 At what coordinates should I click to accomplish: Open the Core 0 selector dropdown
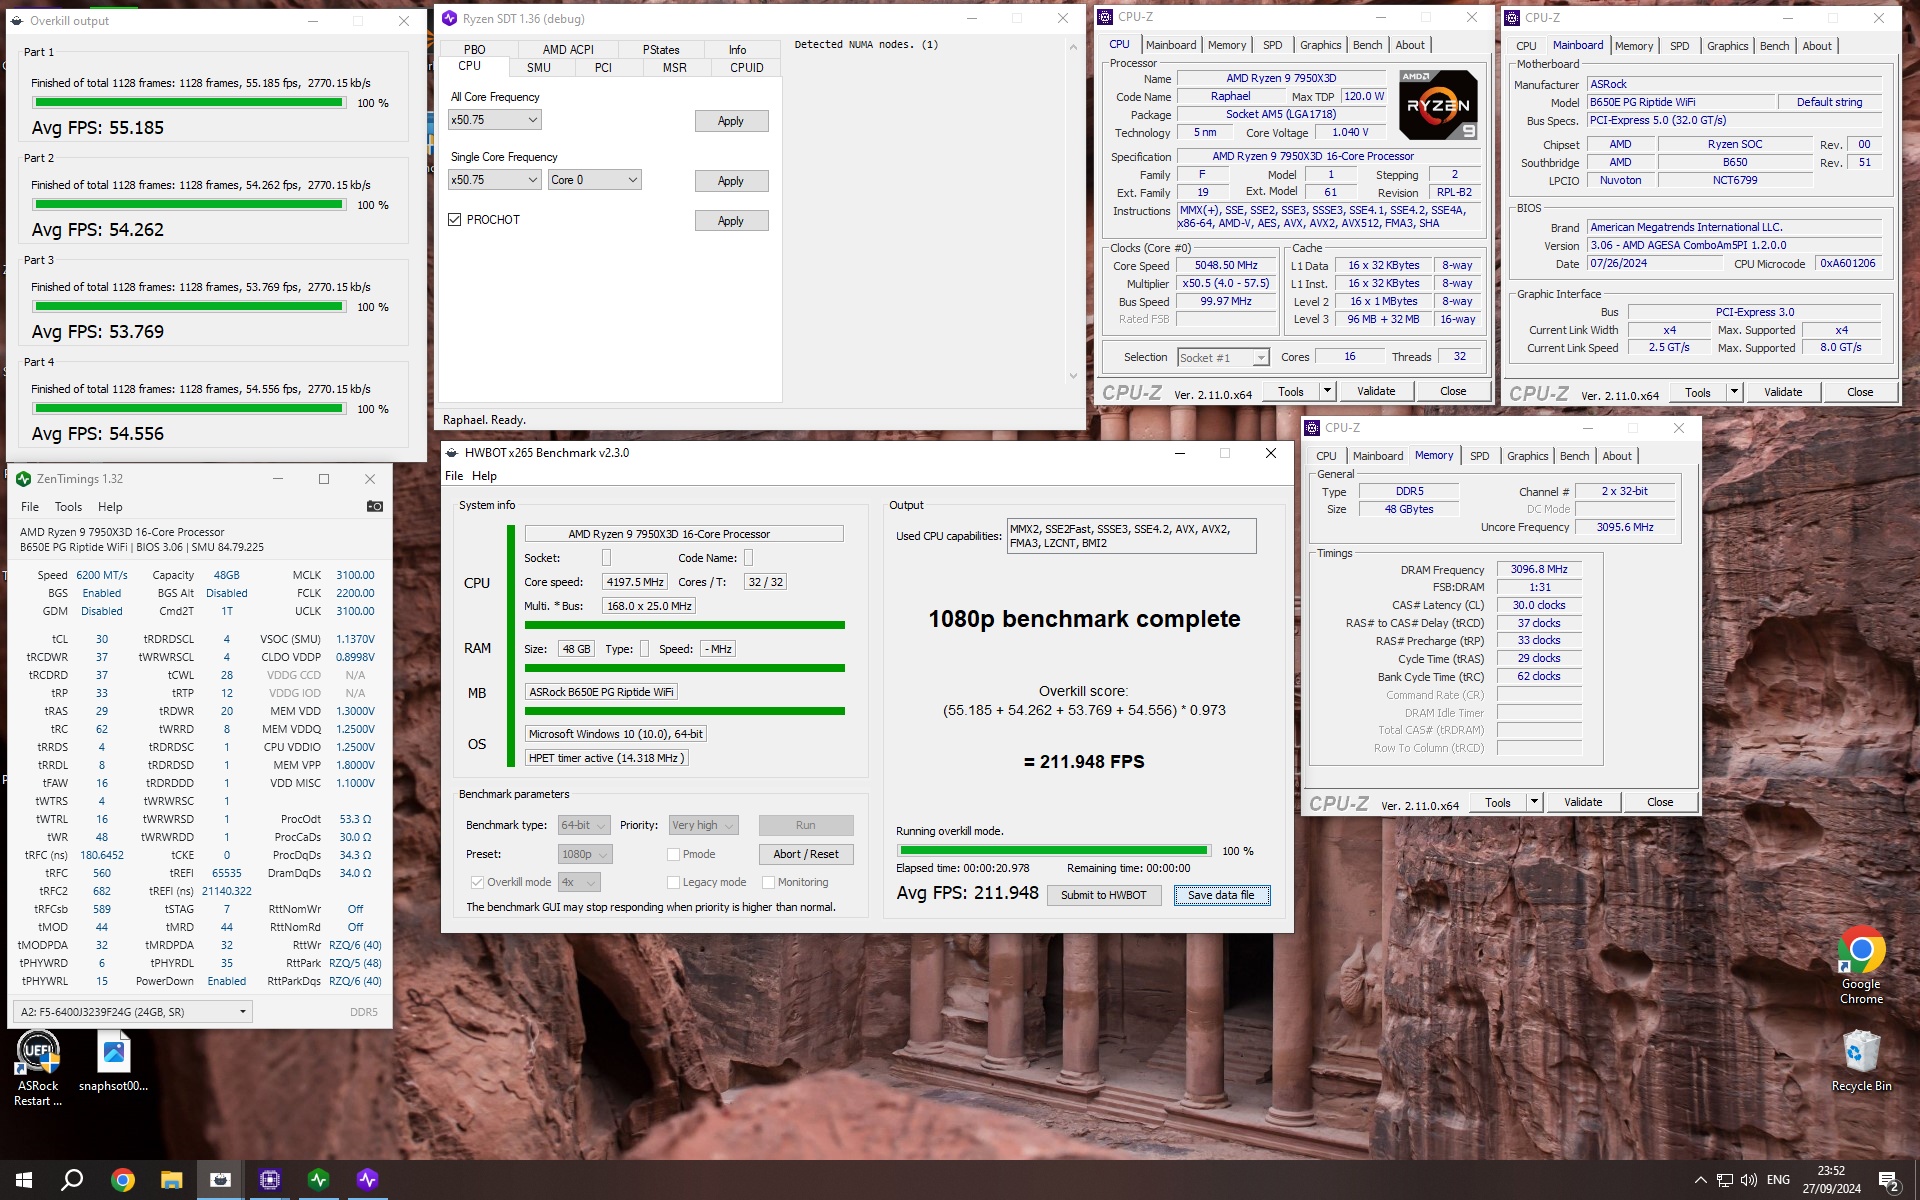[594, 180]
